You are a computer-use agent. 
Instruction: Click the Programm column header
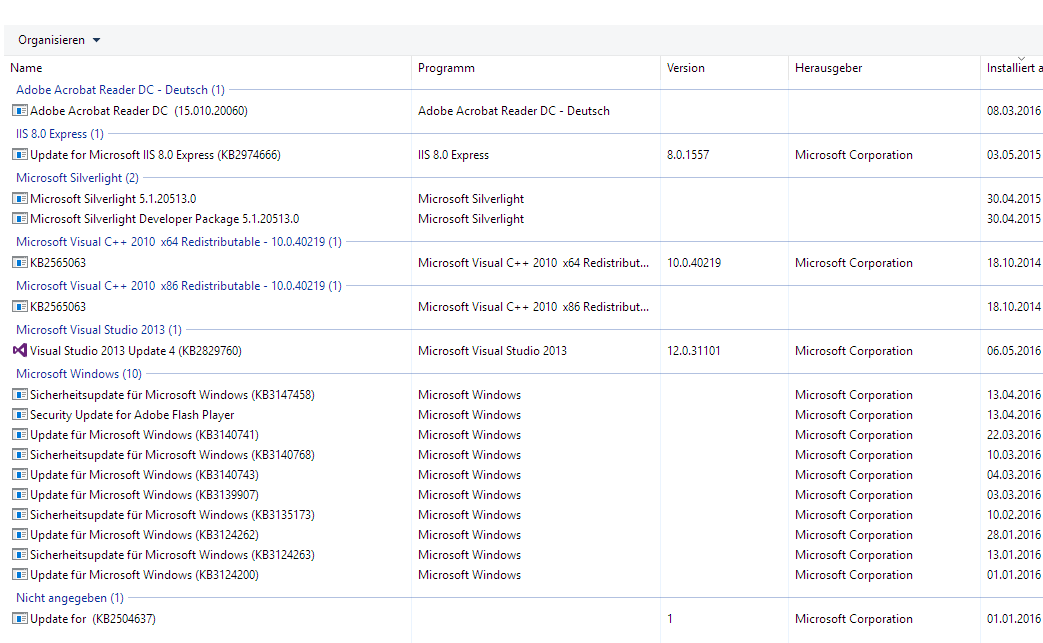[x=446, y=68]
